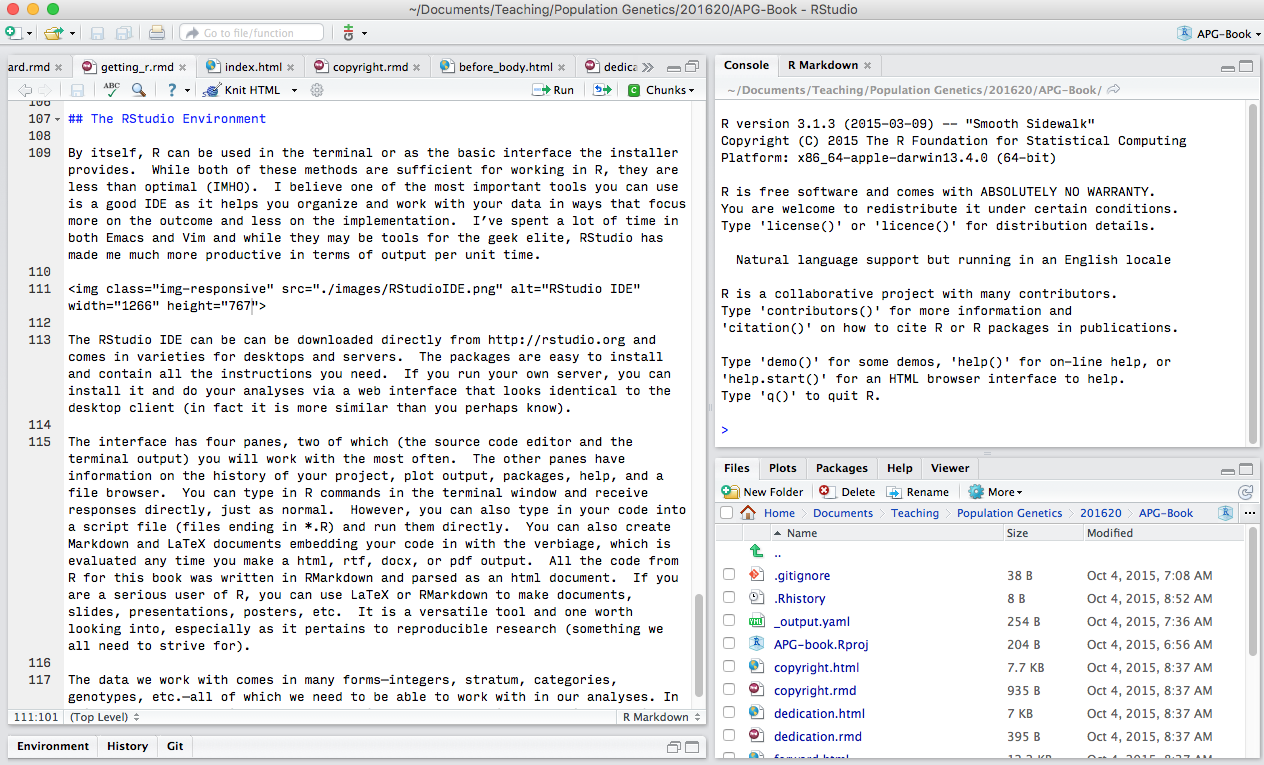This screenshot has height=765, width=1264.
Task: Check the copyright.rmd file checkbox
Action: tap(729, 690)
